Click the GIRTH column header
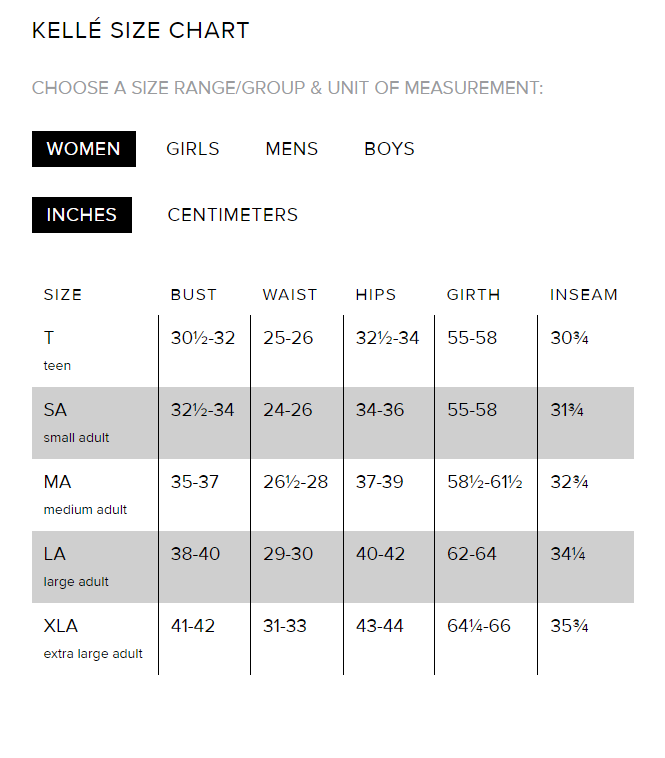665x758 pixels. pos(474,295)
